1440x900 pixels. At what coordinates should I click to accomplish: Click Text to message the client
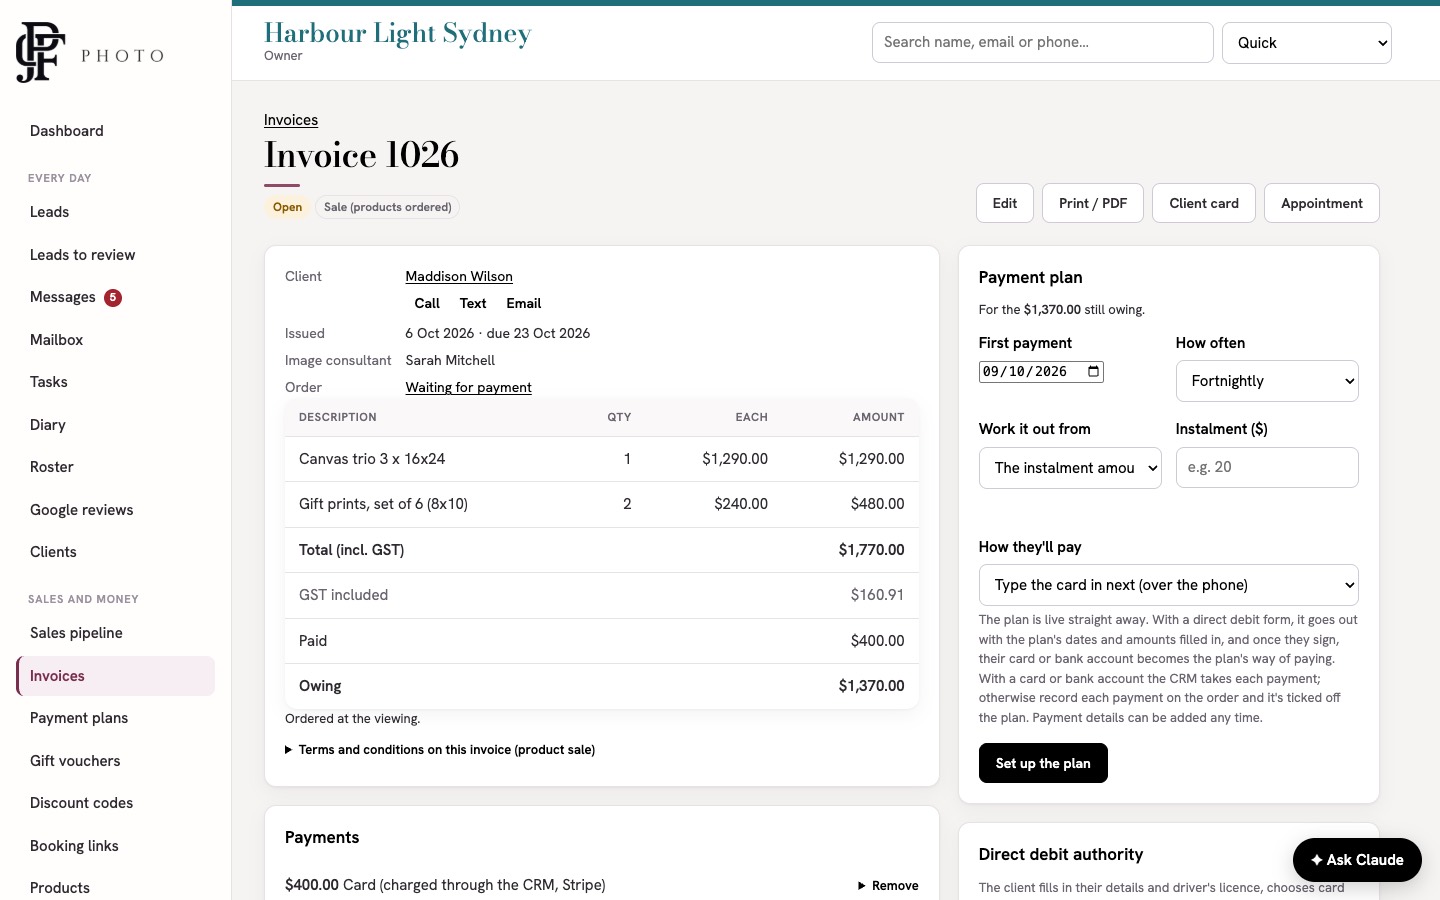pos(473,303)
